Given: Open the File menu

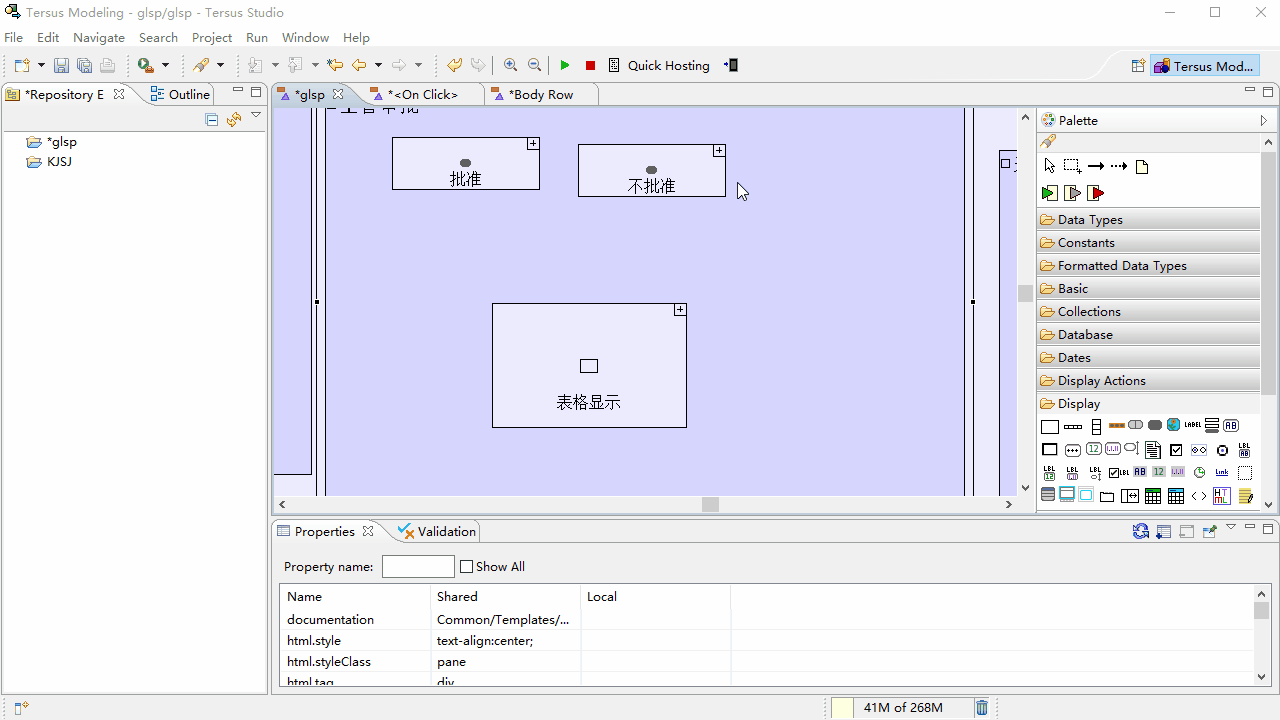Looking at the screenshot, I should 14,37.
